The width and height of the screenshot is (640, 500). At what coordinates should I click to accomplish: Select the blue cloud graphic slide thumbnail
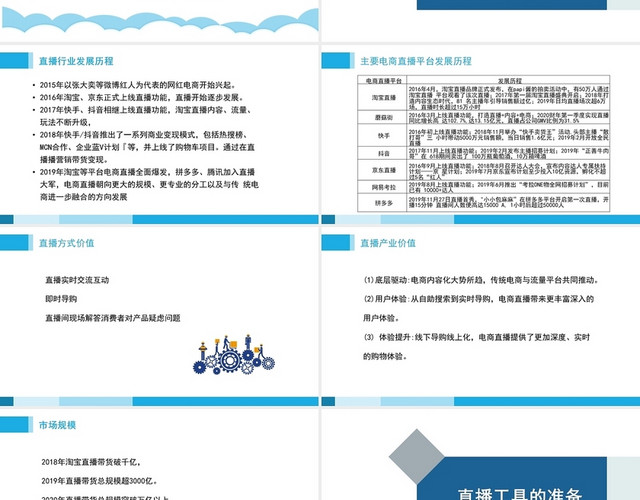[159, 20]
